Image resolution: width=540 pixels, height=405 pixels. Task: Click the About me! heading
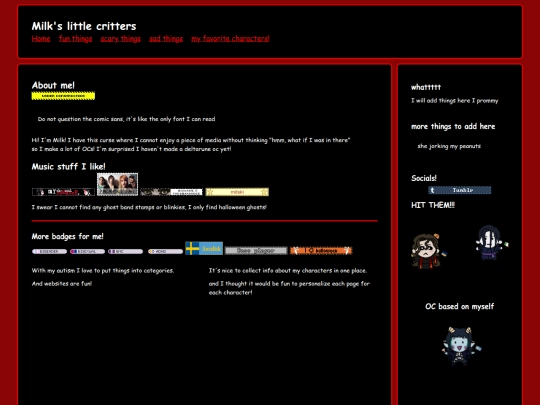pos(53,85)
